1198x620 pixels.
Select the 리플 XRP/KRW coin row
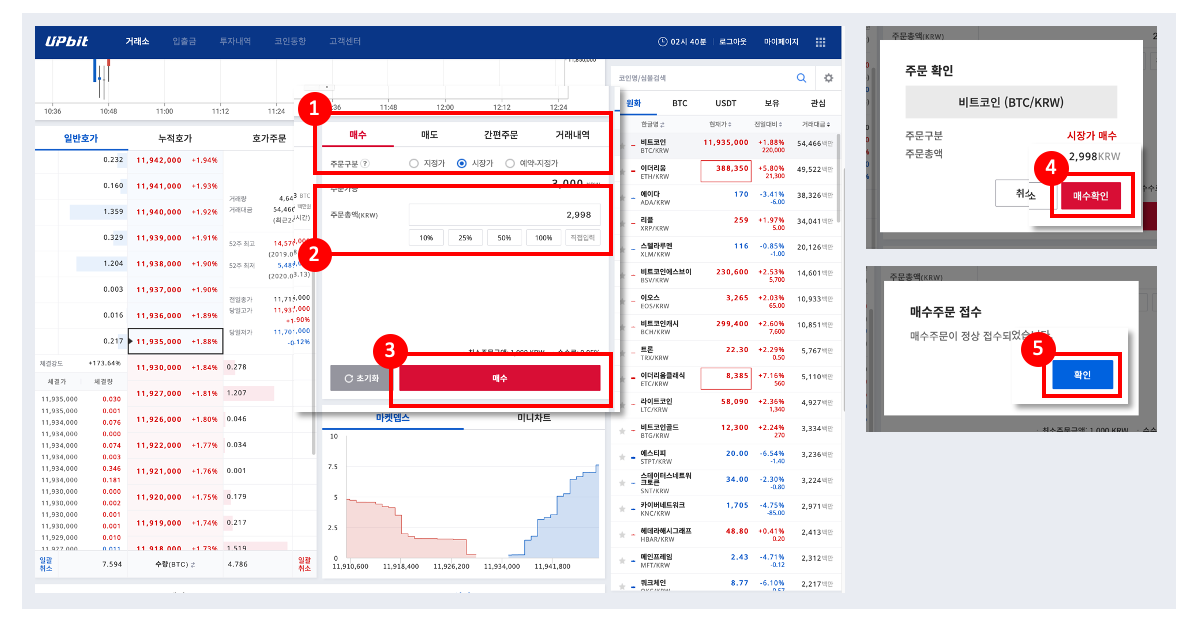point(724,224)
